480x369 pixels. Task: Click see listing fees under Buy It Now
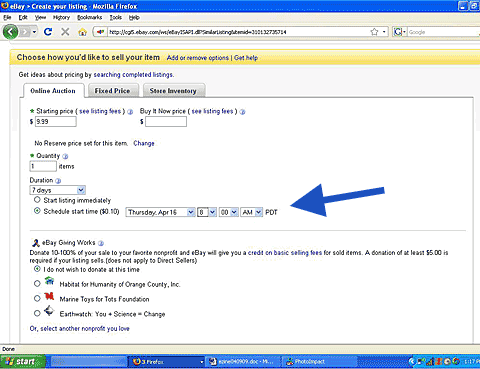coord(212,111)
